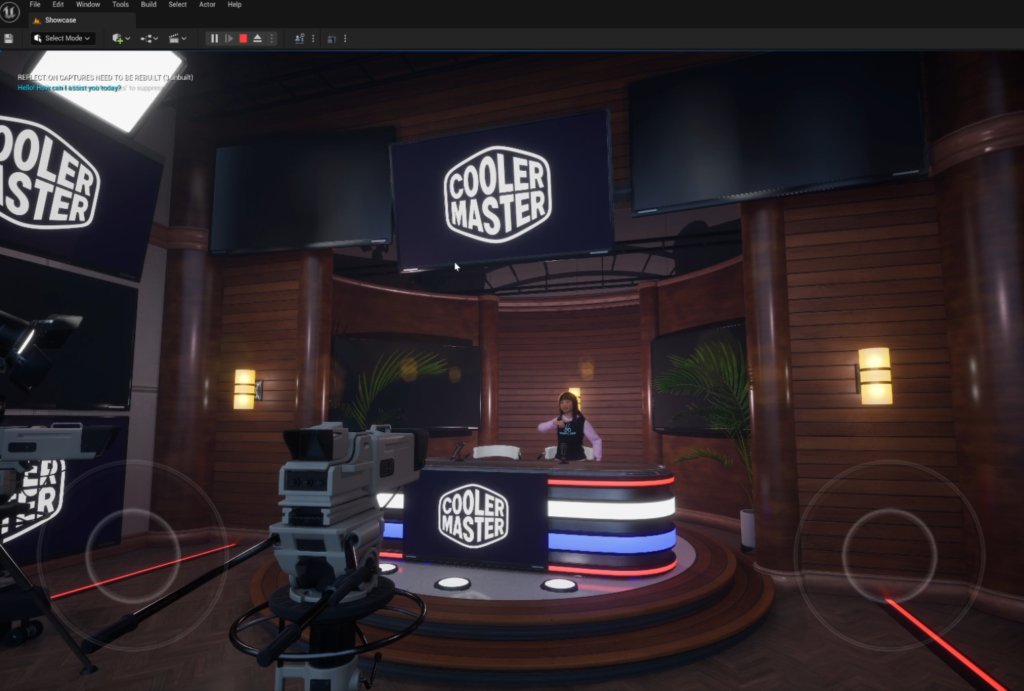Open the Edit menu

pyautogui.click(x=58, y=5)
